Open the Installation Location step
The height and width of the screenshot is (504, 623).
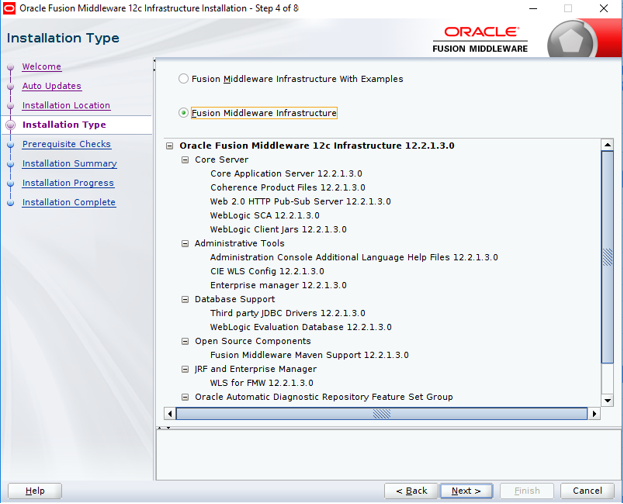[x=66, y=105]
